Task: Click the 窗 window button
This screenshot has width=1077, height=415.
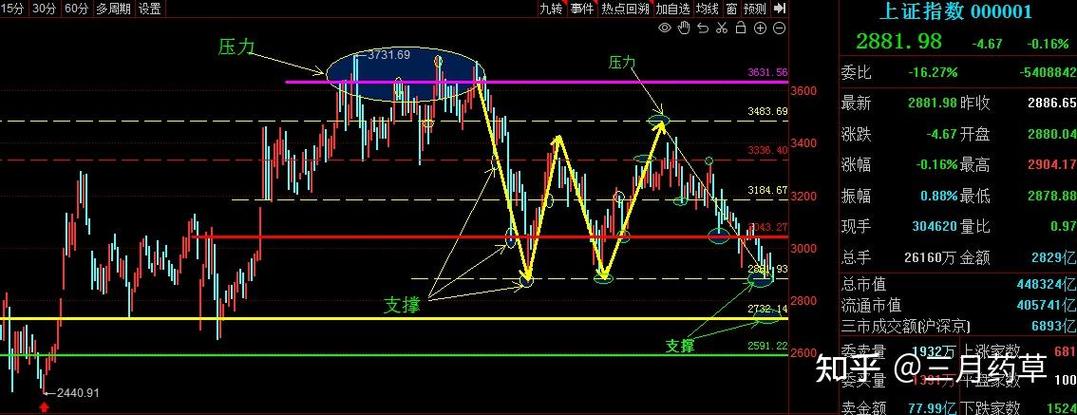Action: click(732, 8)
